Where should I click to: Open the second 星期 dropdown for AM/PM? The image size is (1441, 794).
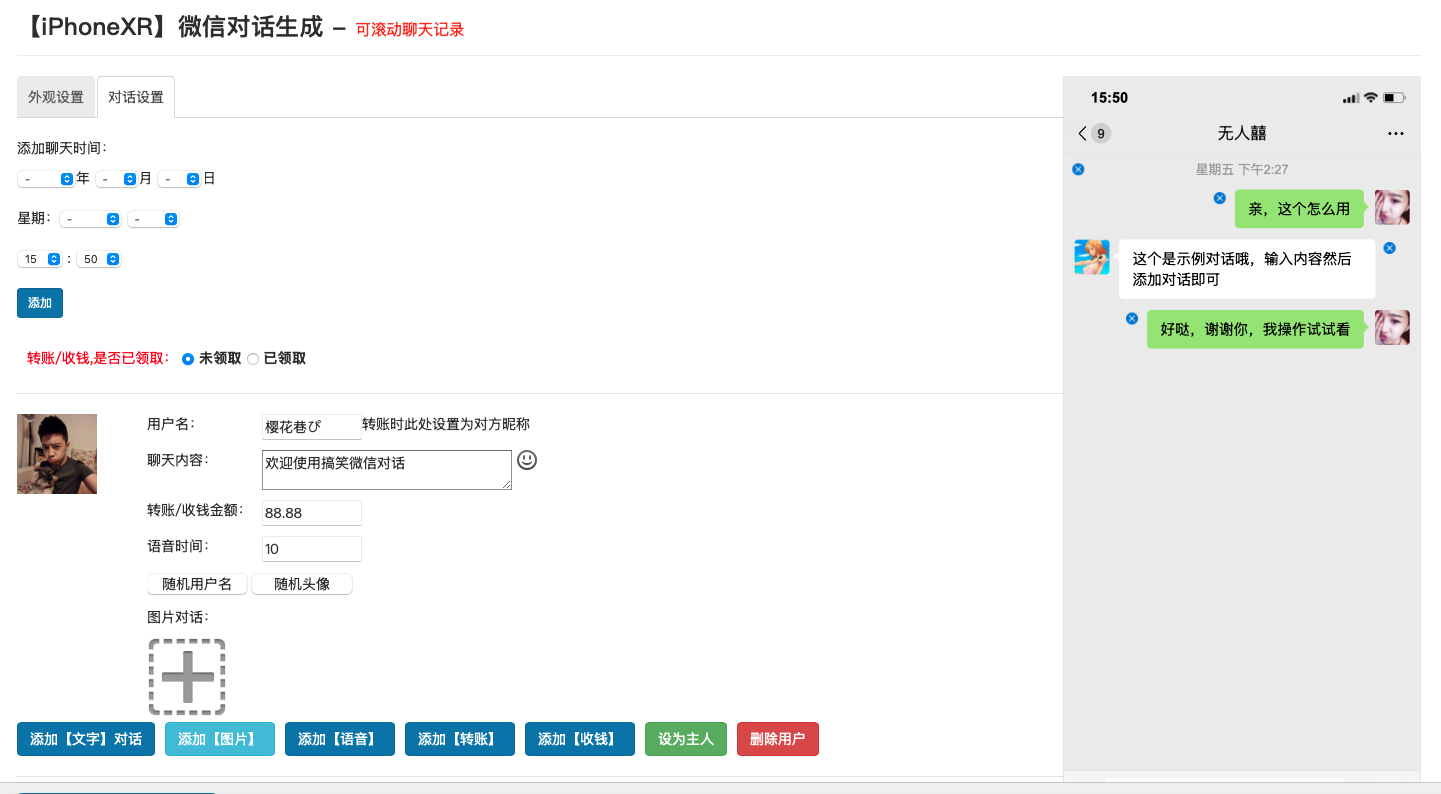click(153, 219)
